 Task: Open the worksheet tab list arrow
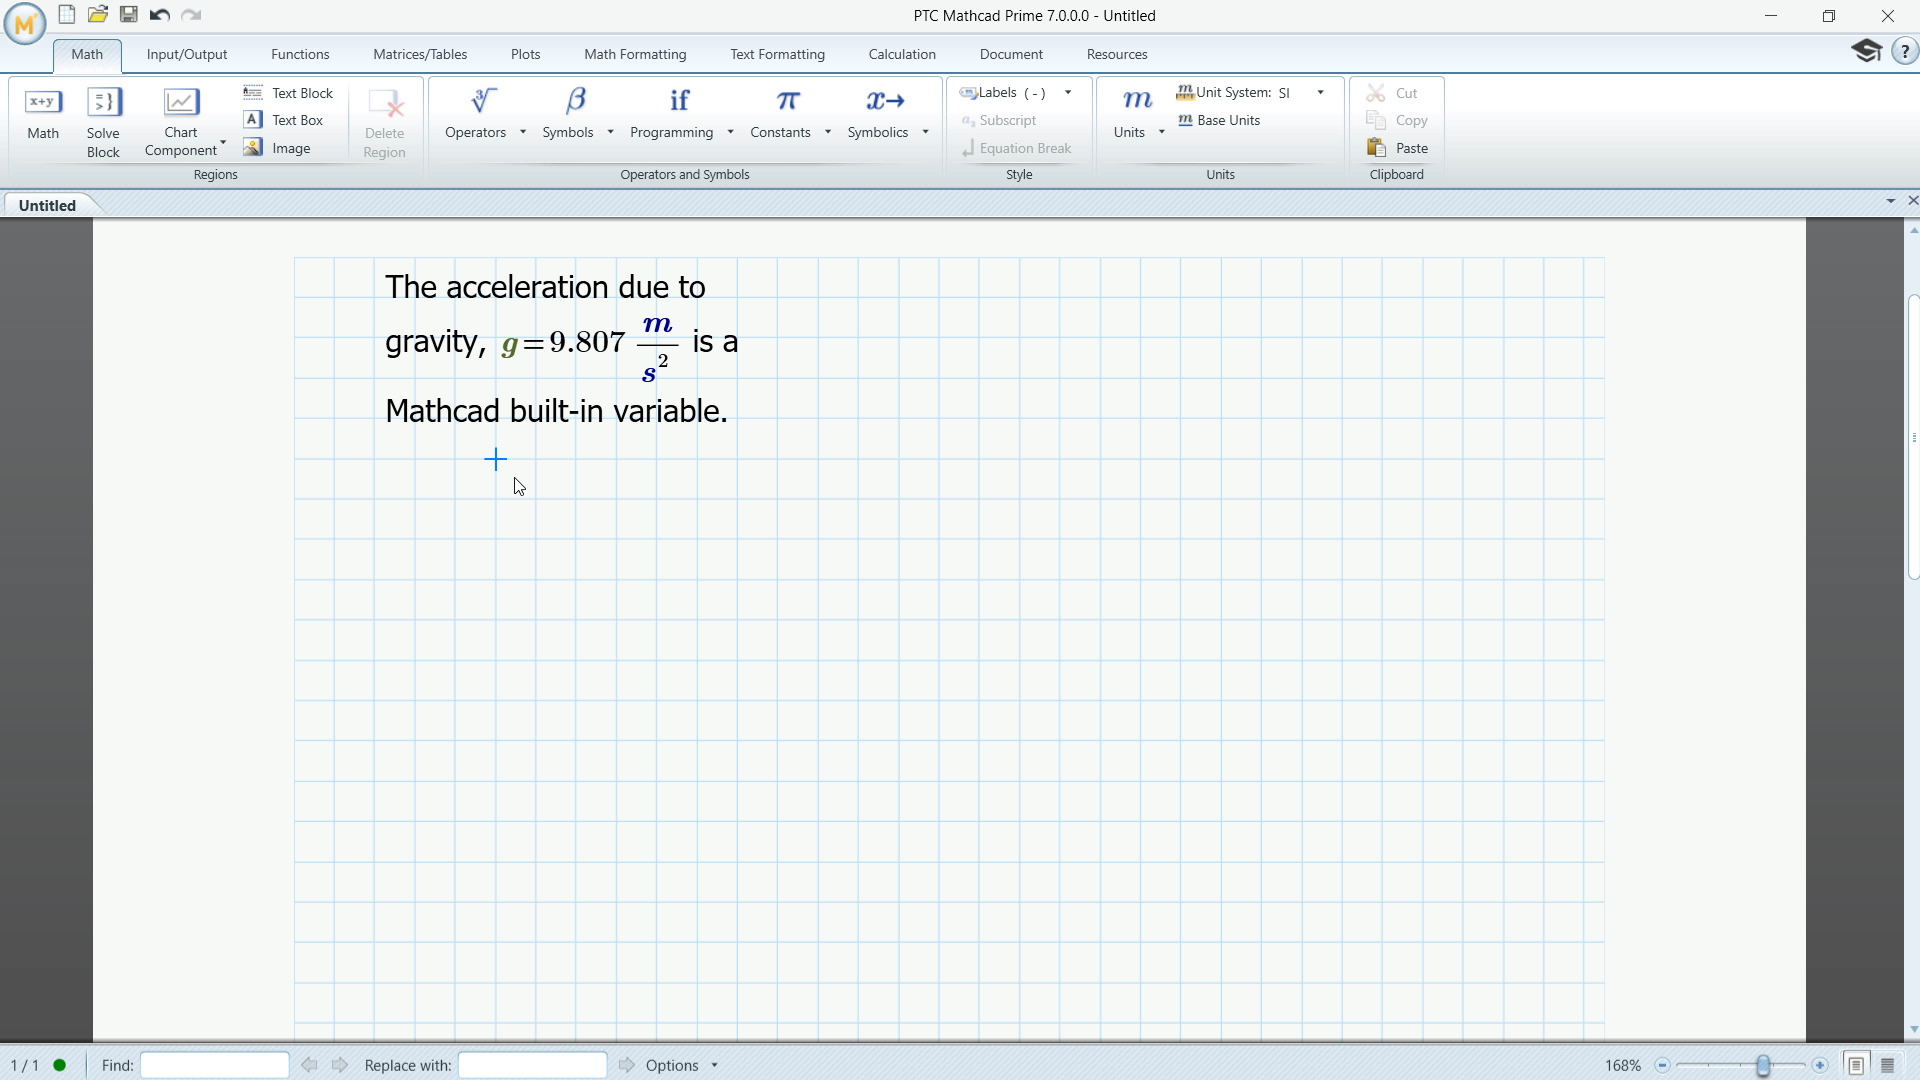click(1891, 201)
